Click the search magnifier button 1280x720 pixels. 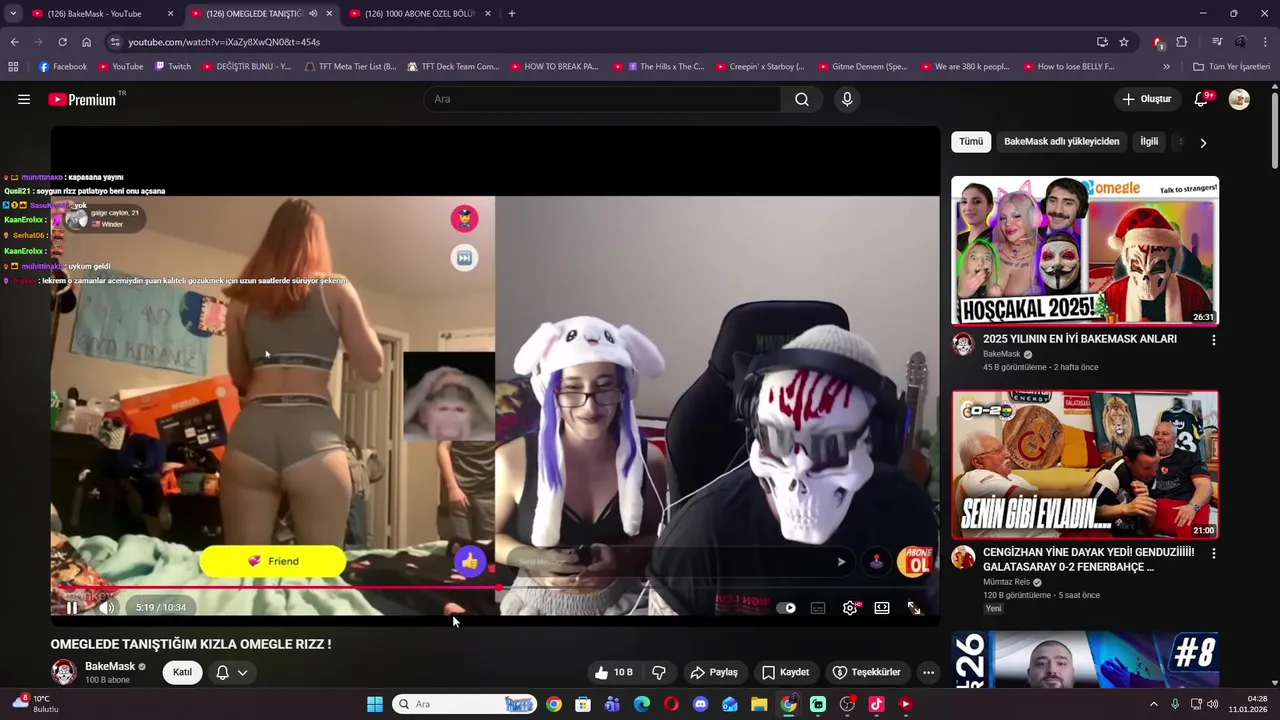point(802,99)
